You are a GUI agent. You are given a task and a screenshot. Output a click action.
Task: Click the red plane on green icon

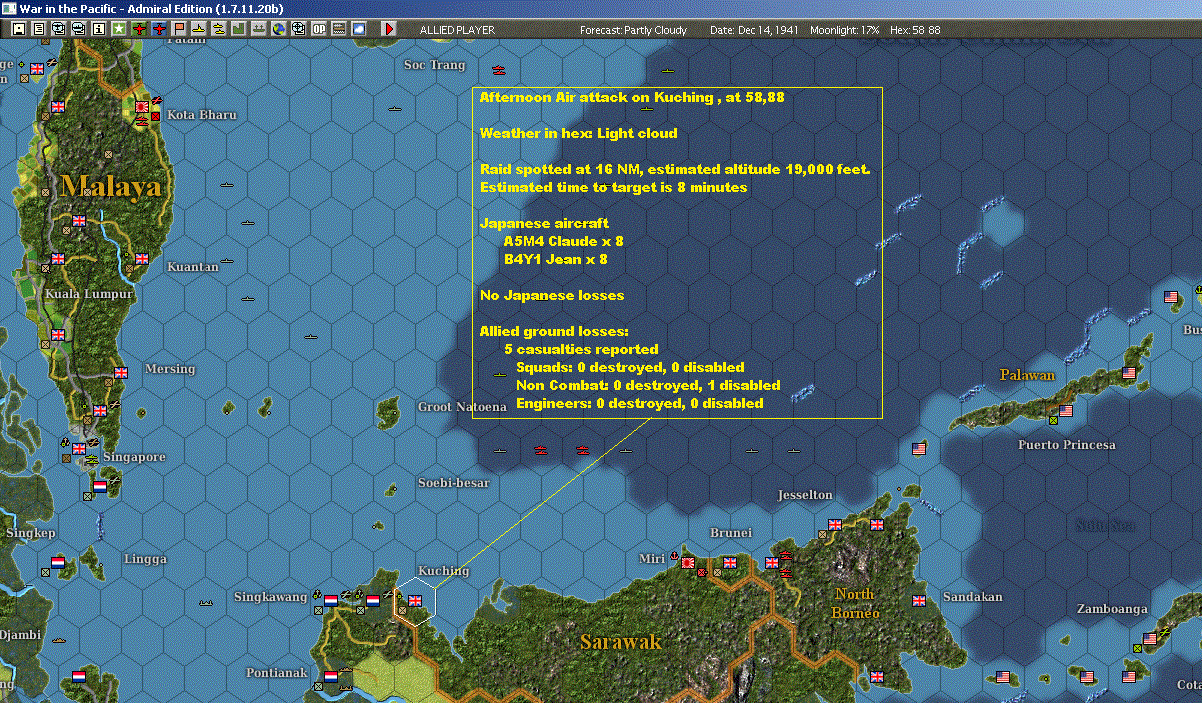(x=139, y=29)
